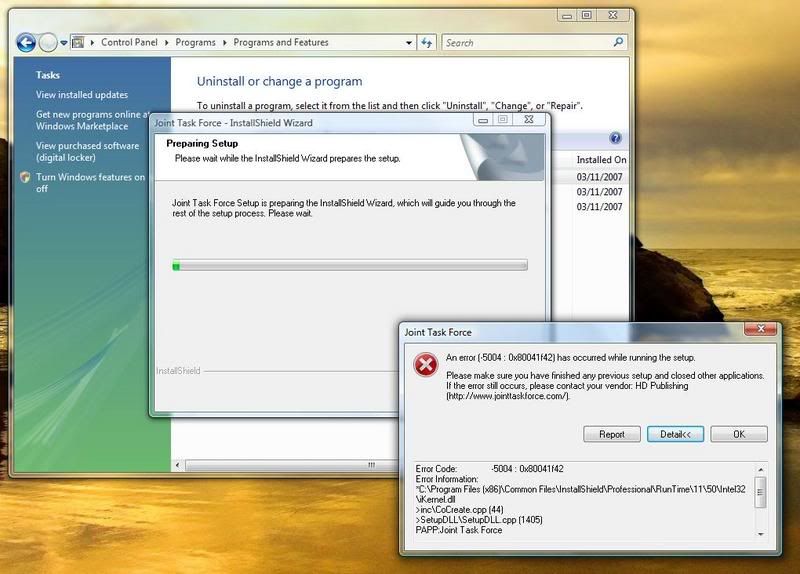Expand arrow after Programs breadcrumb
Screen dimensions: 800x574
click(x=224, y=43)
